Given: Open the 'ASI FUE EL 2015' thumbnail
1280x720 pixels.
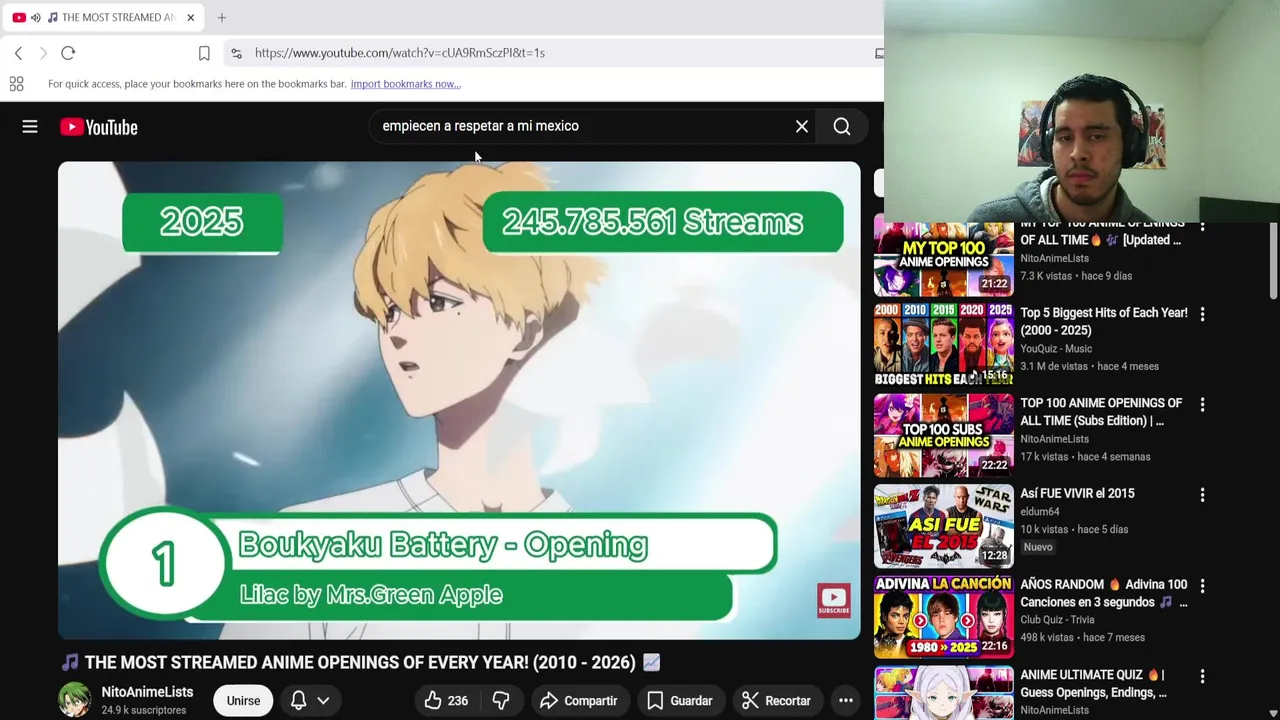Looking at the screenshot, I should [944, 526].
